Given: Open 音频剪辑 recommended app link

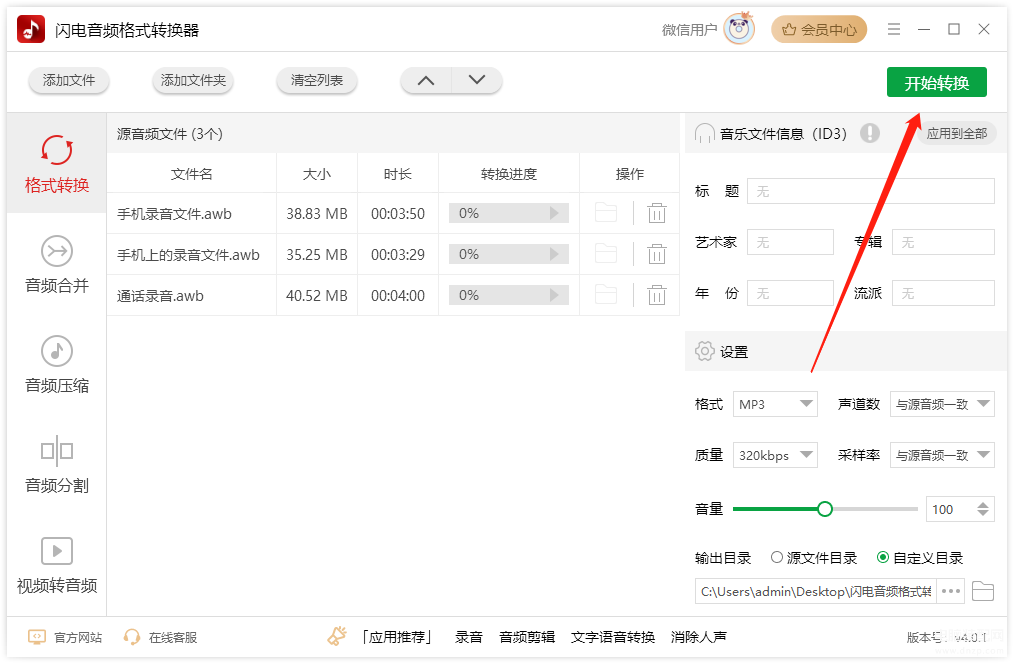Looking at the screenshot, I should click(x=527, y=637).
